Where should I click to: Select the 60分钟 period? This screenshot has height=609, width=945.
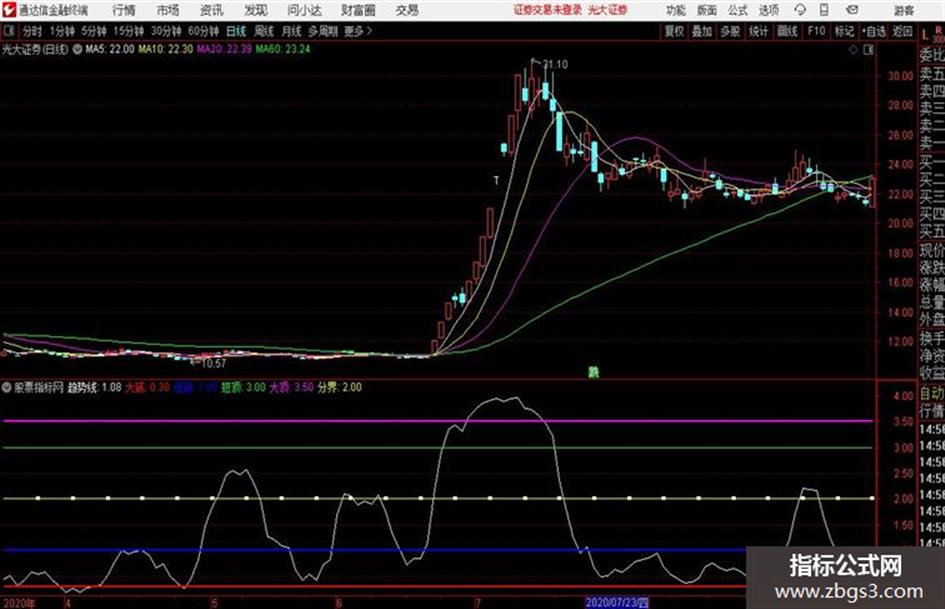204,31
